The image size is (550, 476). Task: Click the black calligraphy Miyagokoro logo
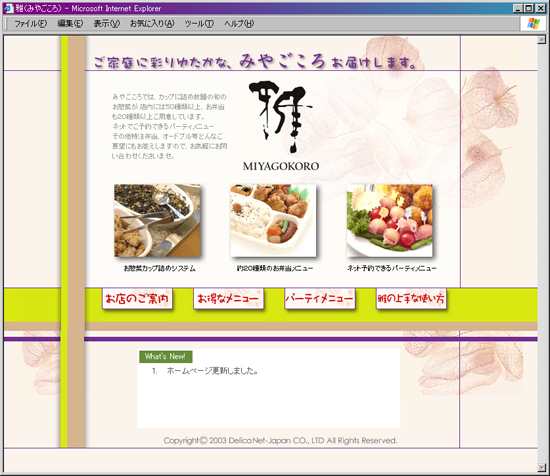[x=280, y=117]
